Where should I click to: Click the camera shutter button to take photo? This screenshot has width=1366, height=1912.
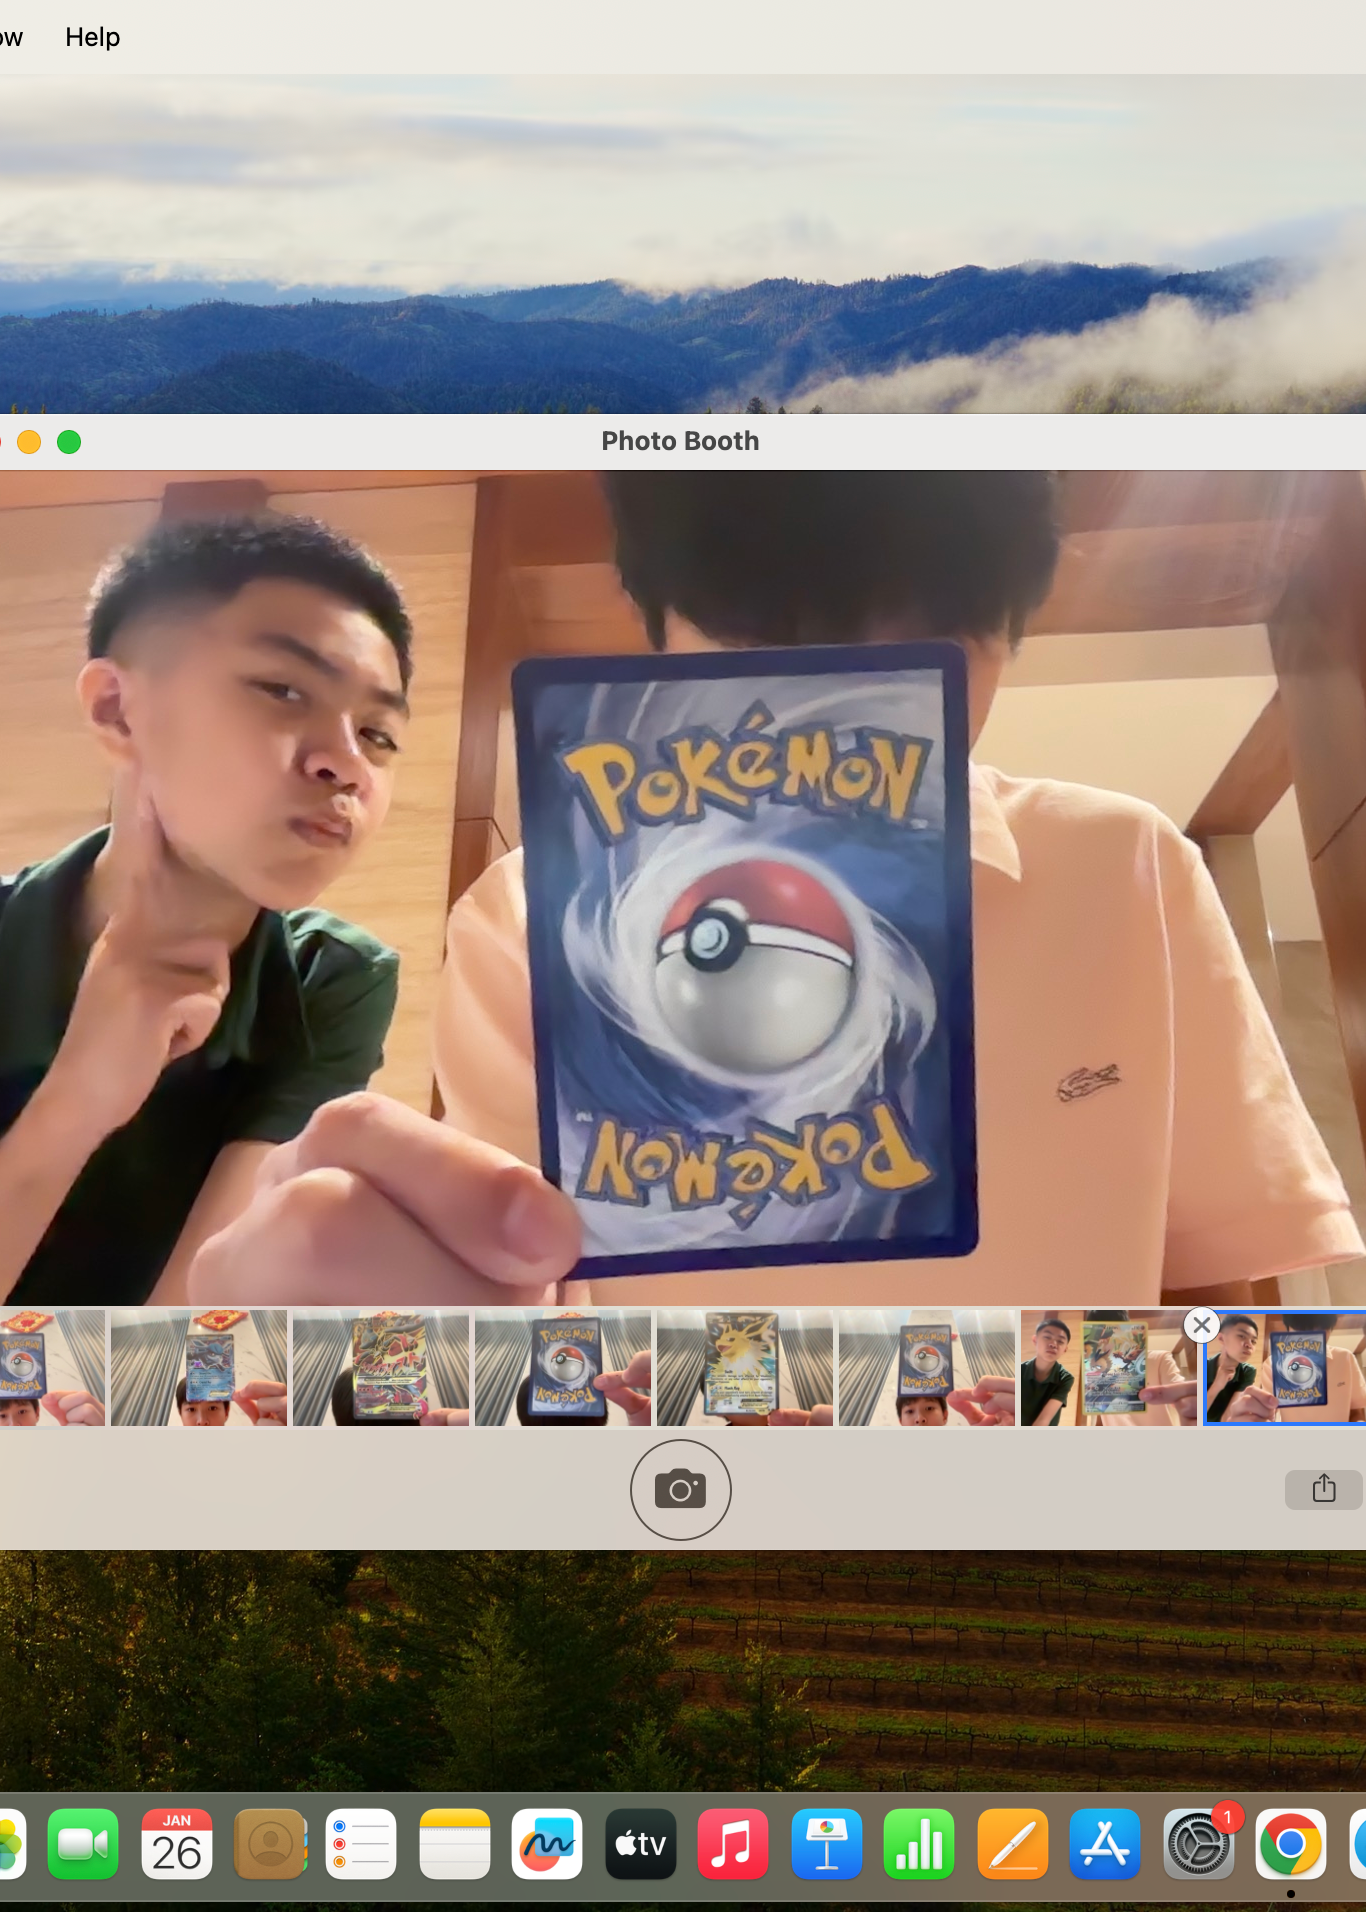(x=680, y=1489)
